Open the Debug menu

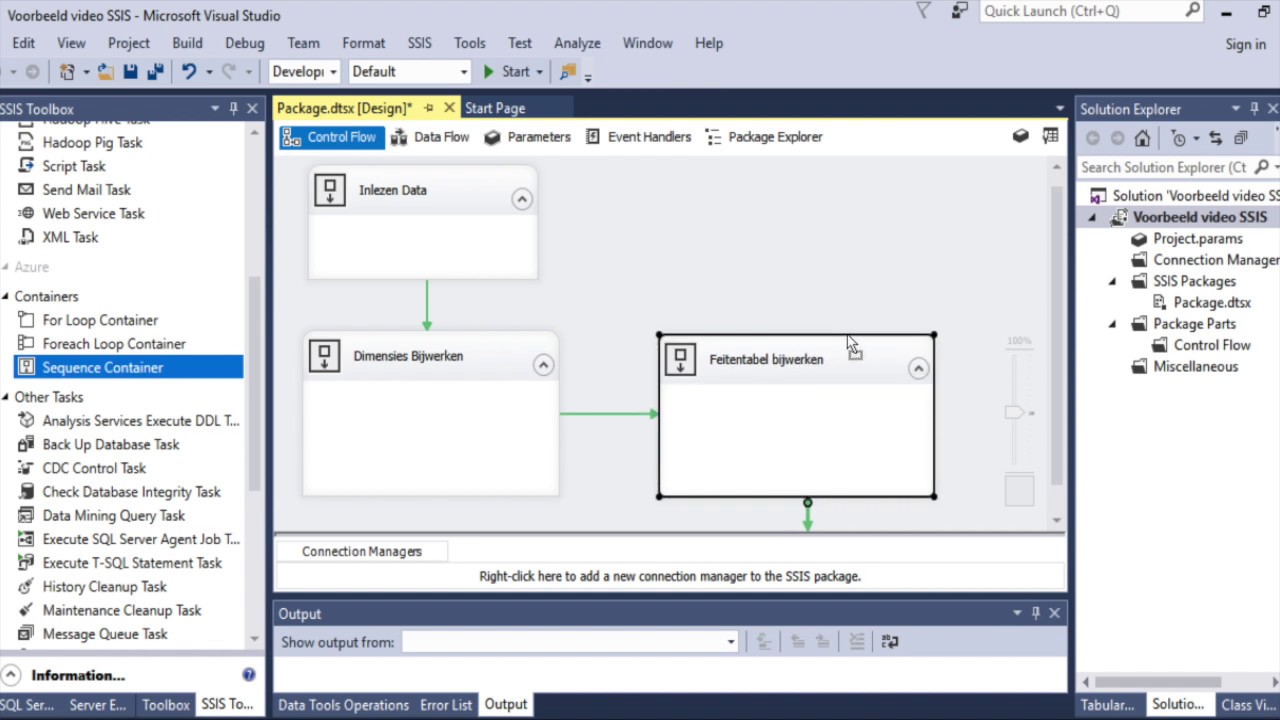click(x=245, y=43)
